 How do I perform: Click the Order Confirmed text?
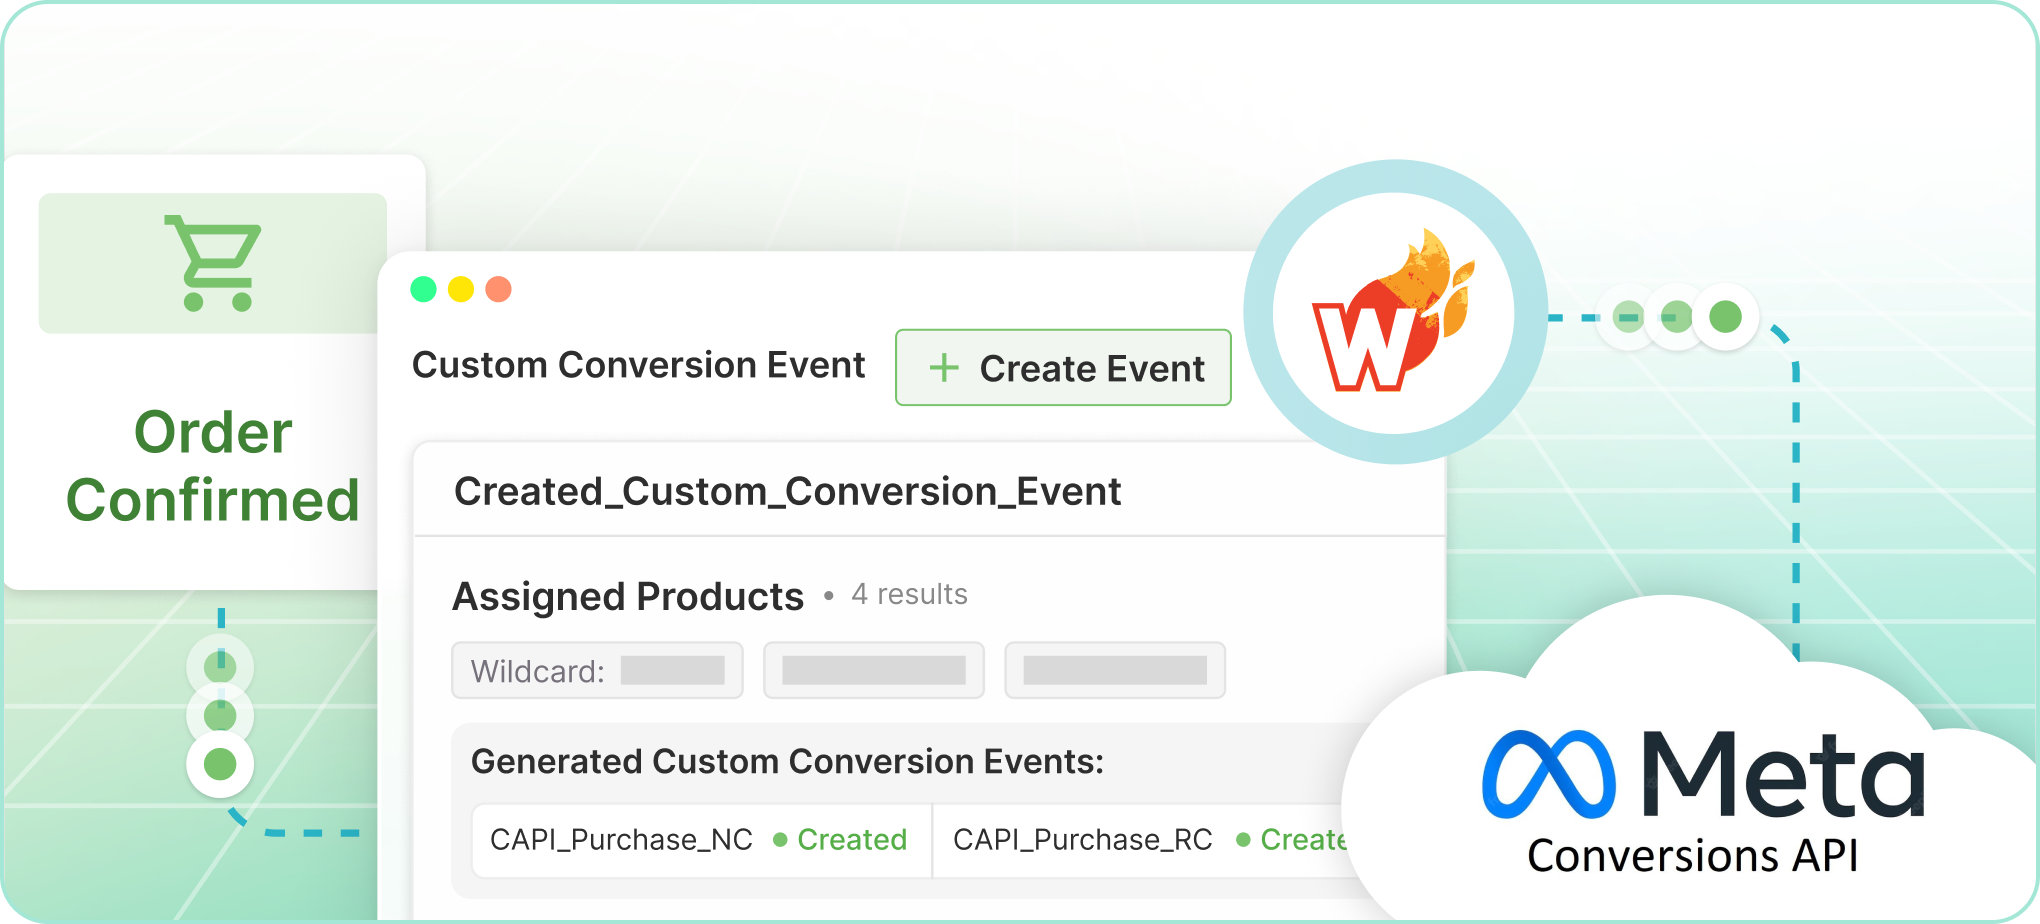click(x=213, y=466)
